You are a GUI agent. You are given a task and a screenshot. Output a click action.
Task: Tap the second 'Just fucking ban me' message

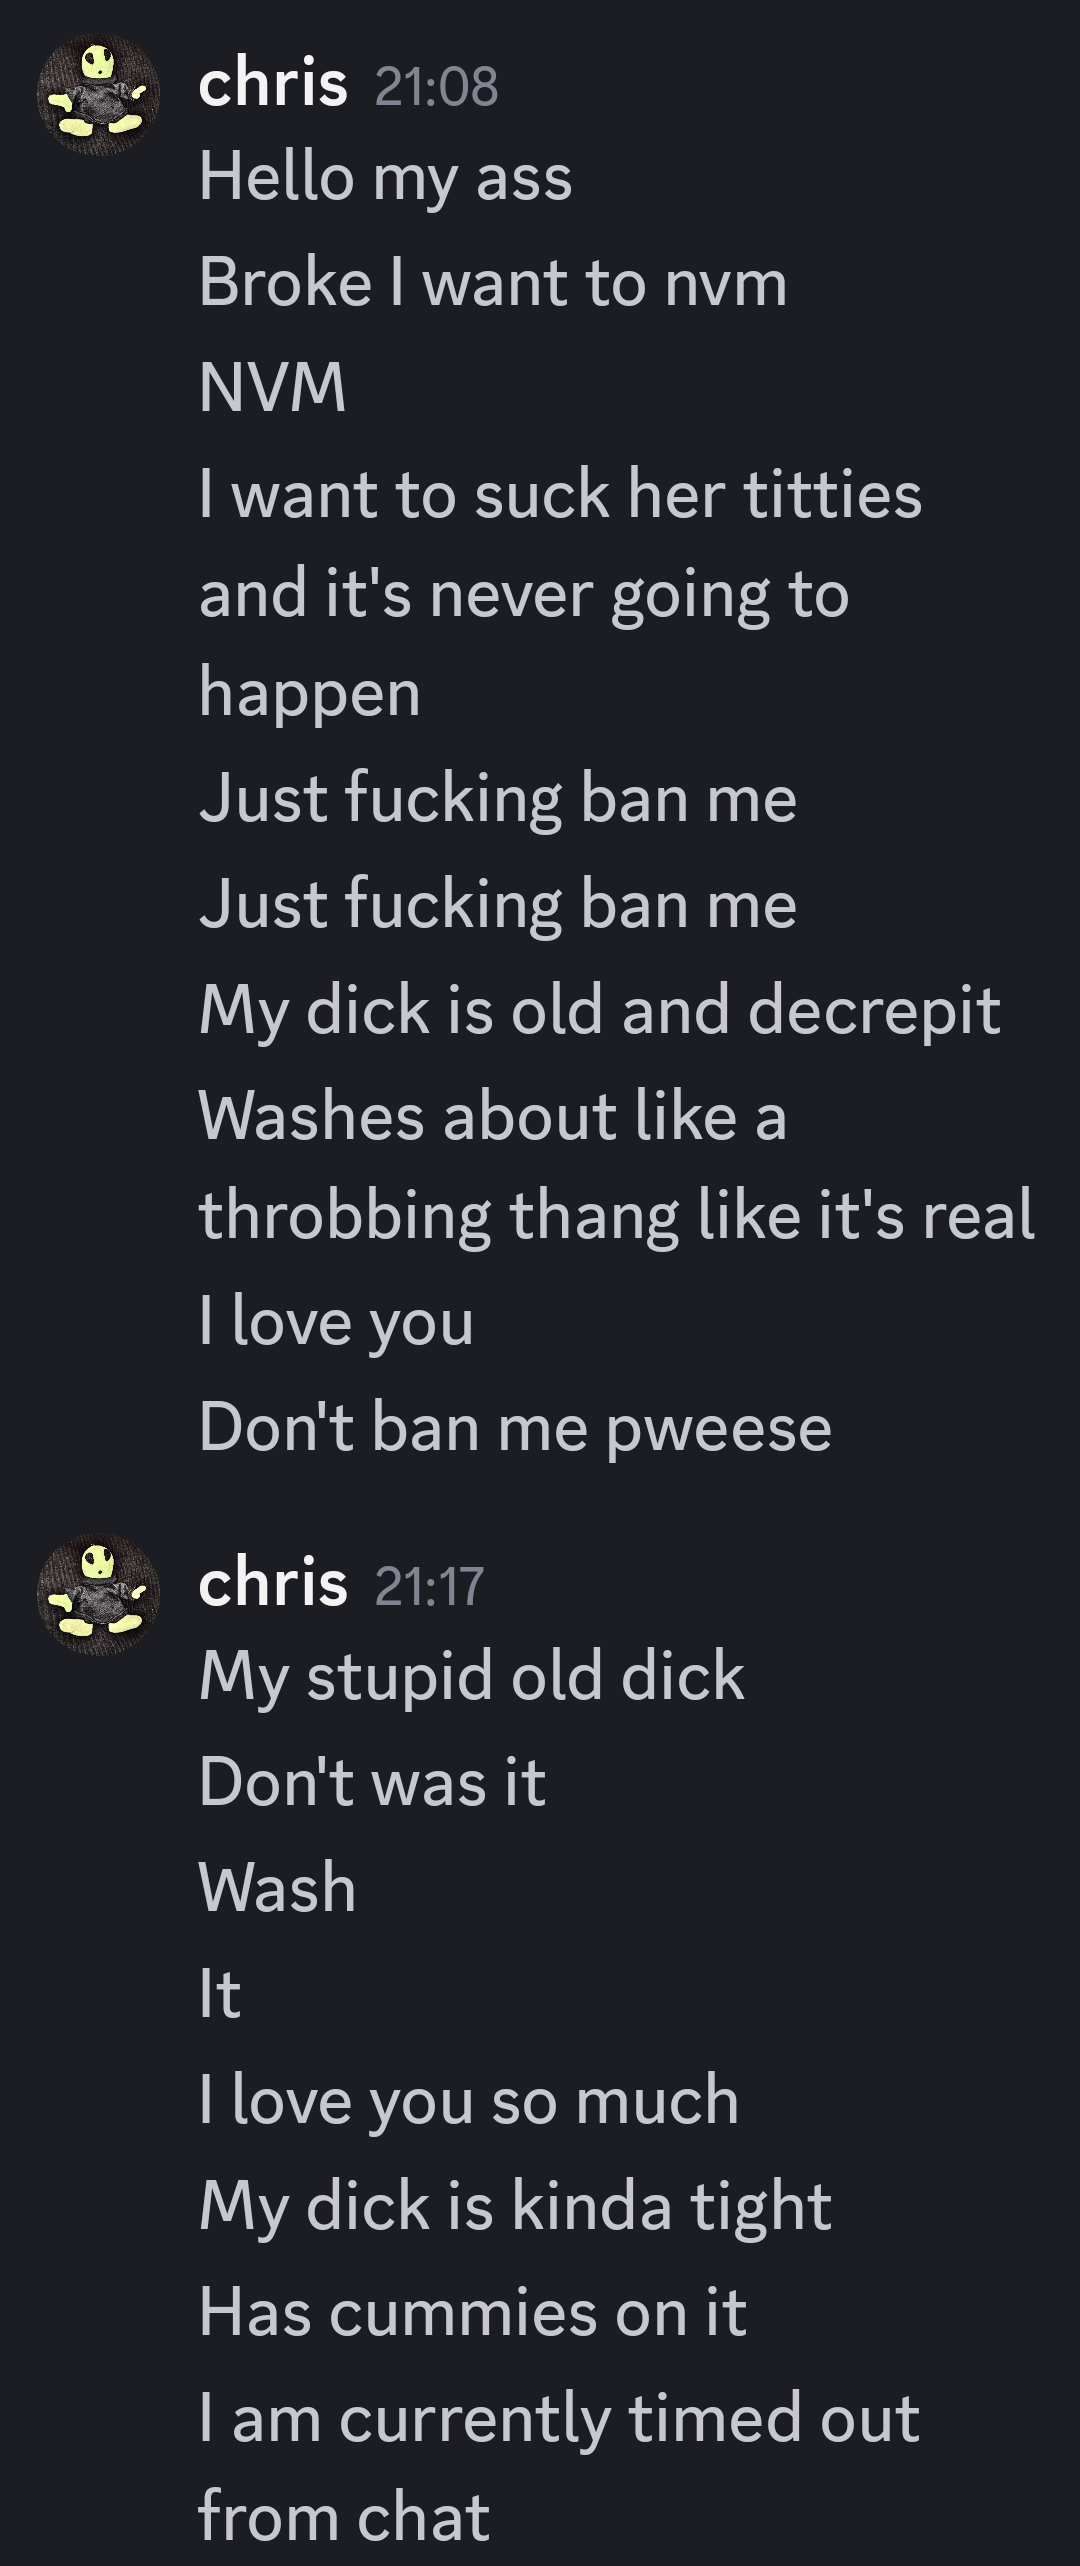click(498, 906)
